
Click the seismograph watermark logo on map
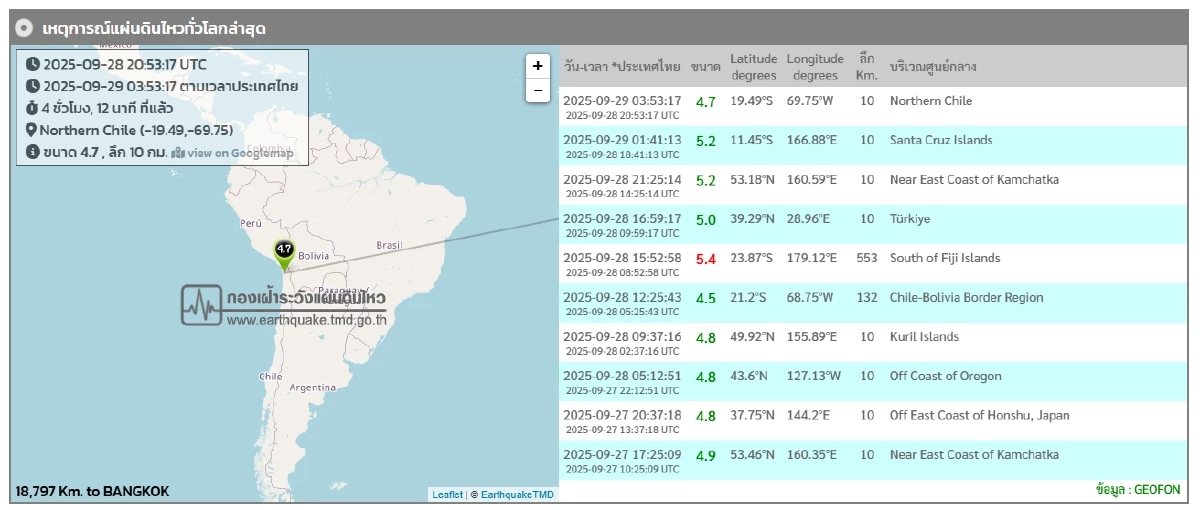pyautogui.click(x=201, y=305)
